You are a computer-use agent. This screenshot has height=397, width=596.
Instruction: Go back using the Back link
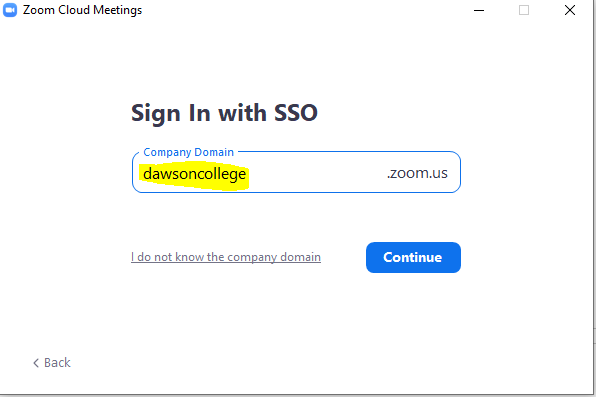tap(52, 363)
